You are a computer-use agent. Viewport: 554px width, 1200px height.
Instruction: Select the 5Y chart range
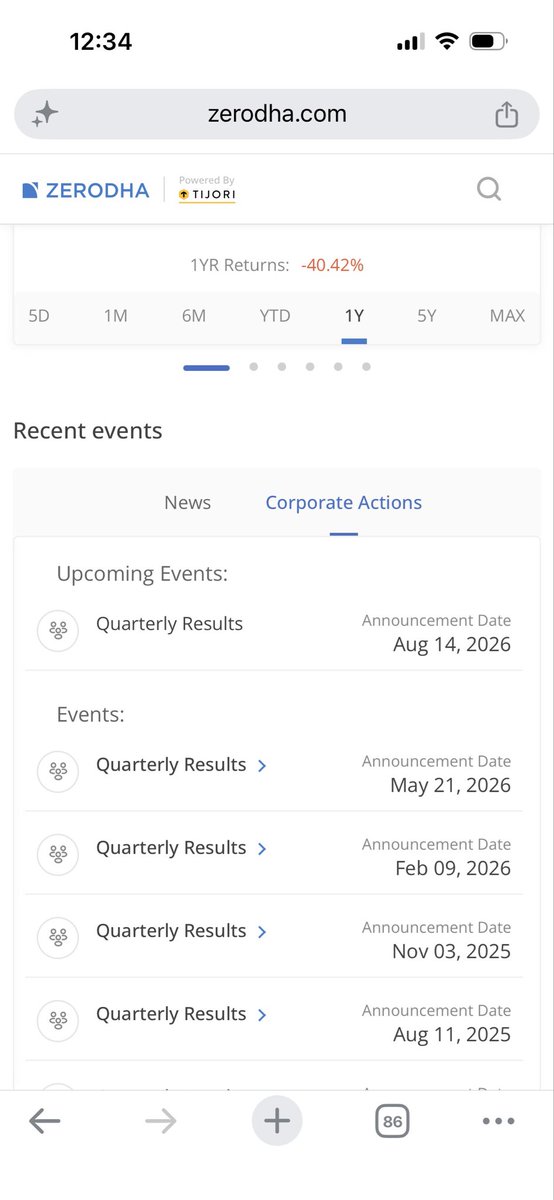click(427, 315)
